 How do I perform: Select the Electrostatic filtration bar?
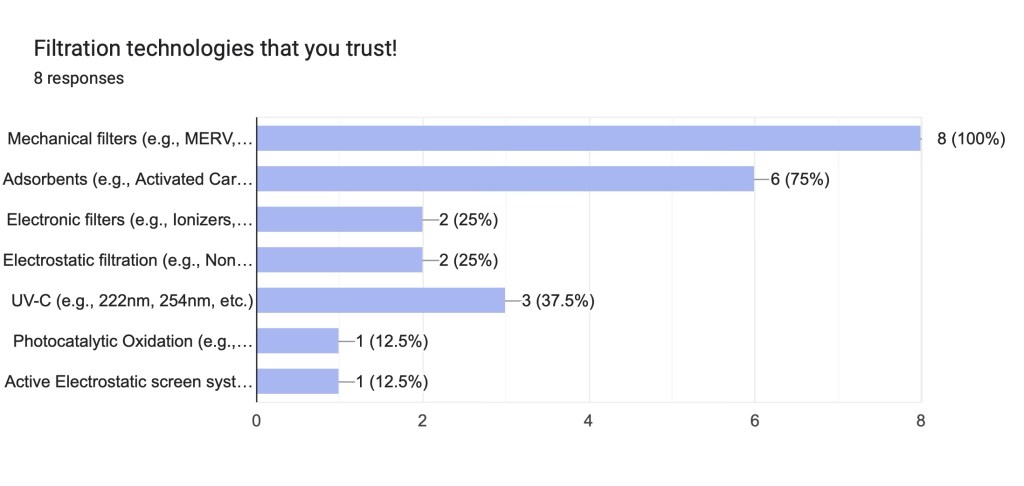[x=340, y=260]
